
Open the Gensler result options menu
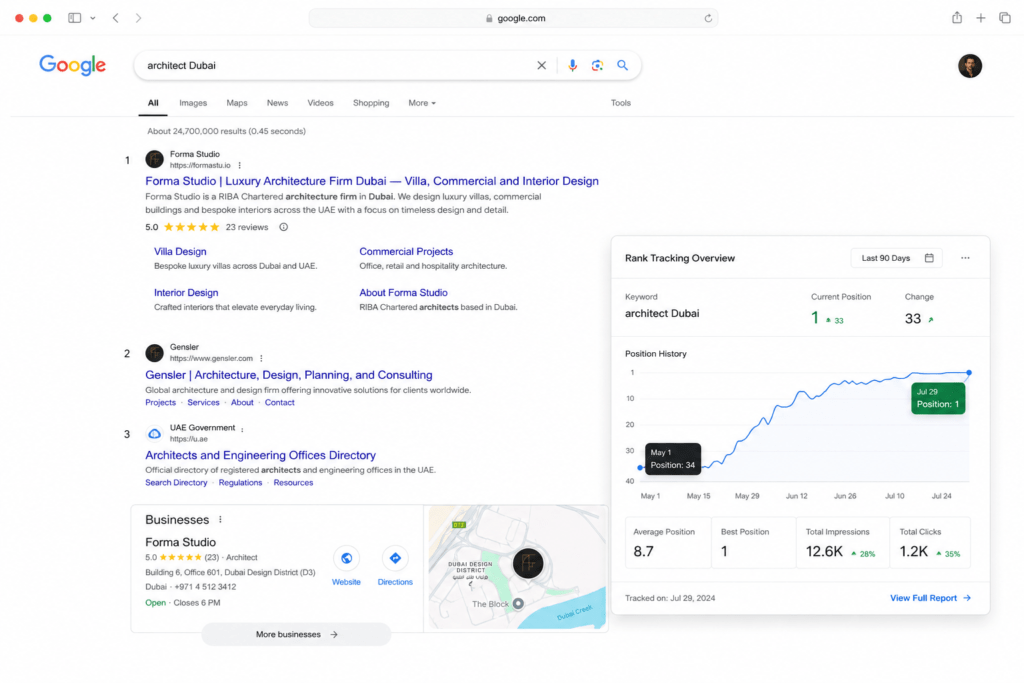pyautogui.click(x=261, y=358)
